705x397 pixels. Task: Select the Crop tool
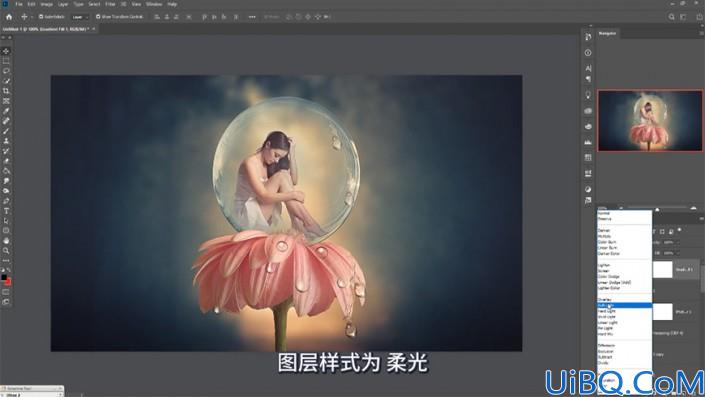coord(6,91)
